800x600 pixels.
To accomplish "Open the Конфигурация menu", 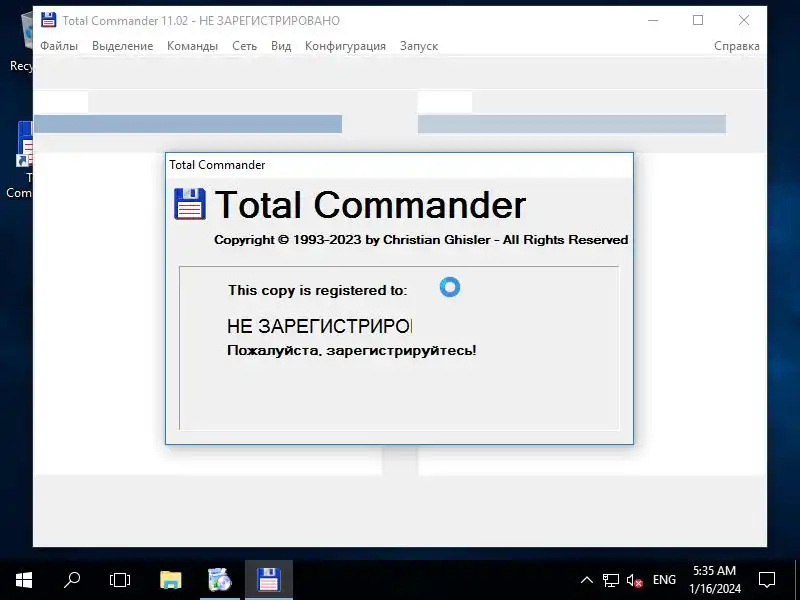I will click(x=345, y=46).
